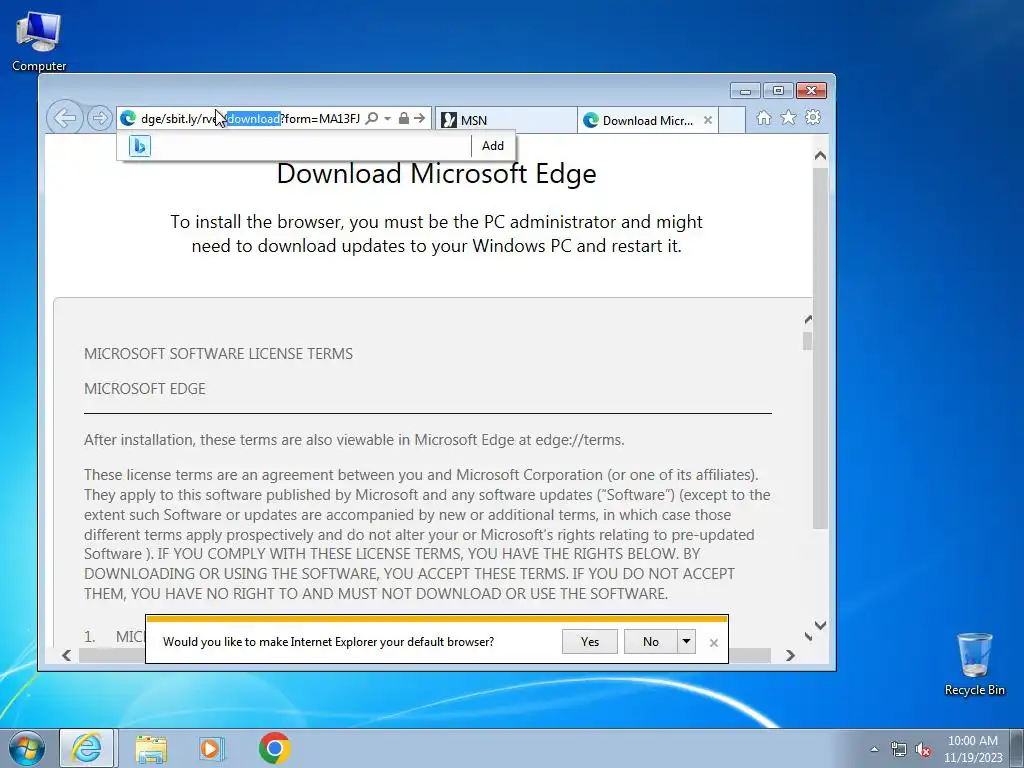
Task: Click the search magnifier in the address bar
Action: (372, 118)
